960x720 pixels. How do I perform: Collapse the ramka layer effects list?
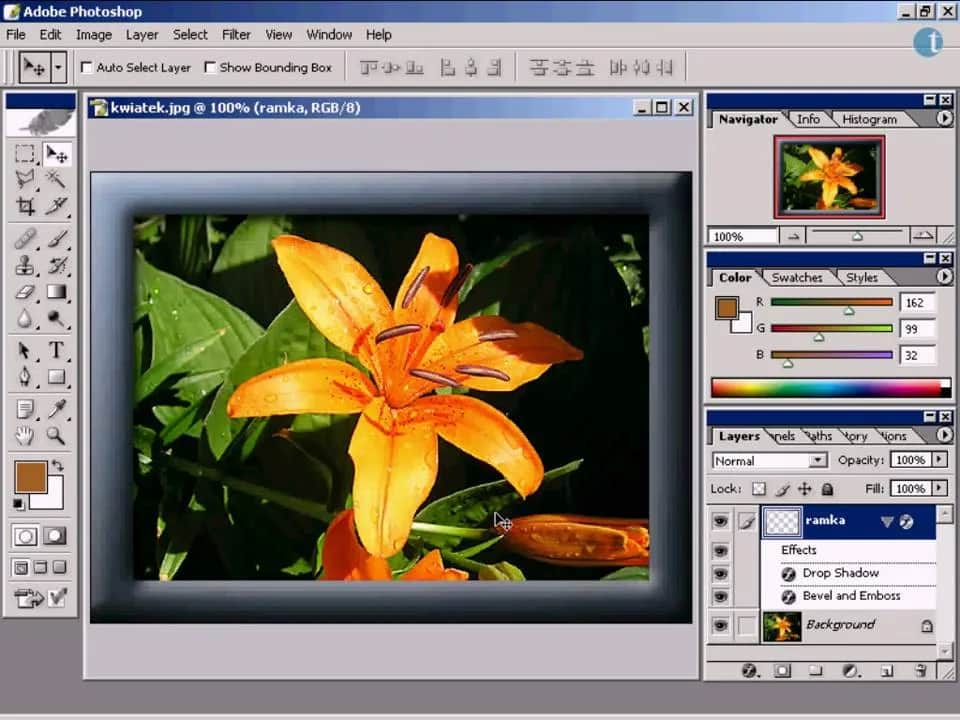coord(886,522)
